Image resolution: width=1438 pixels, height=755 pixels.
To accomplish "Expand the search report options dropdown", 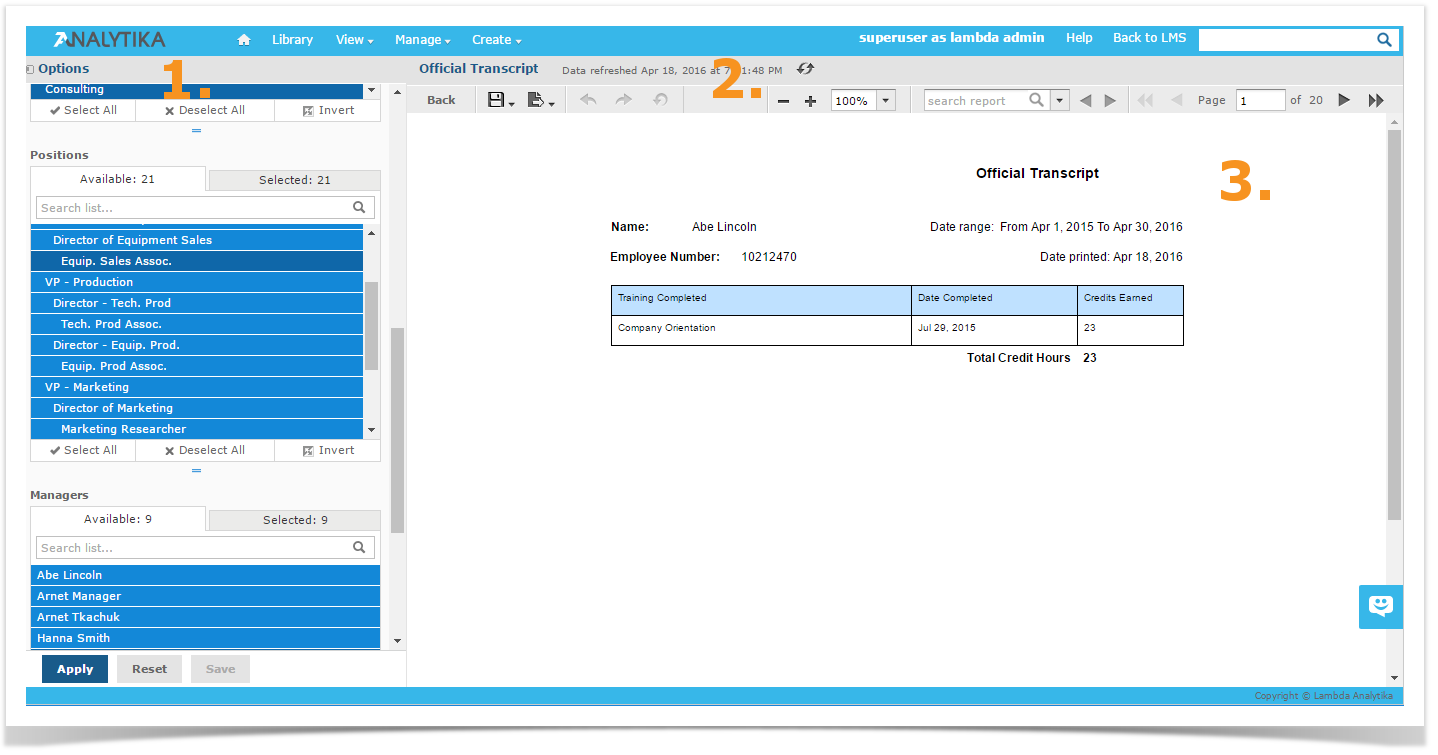I will [1060, 100].
